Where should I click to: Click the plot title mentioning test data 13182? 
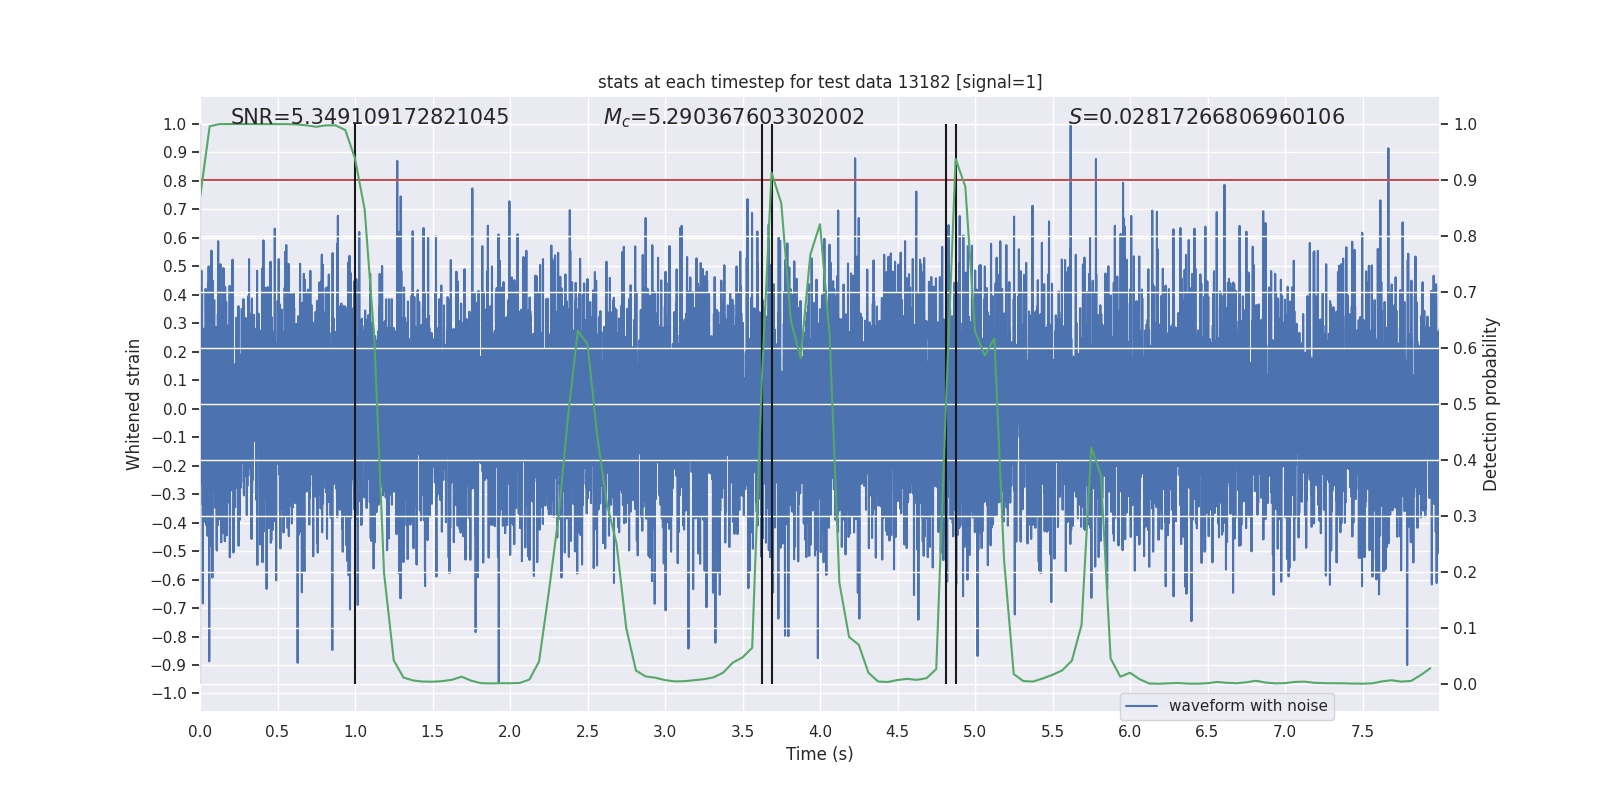tap(820, 82)
